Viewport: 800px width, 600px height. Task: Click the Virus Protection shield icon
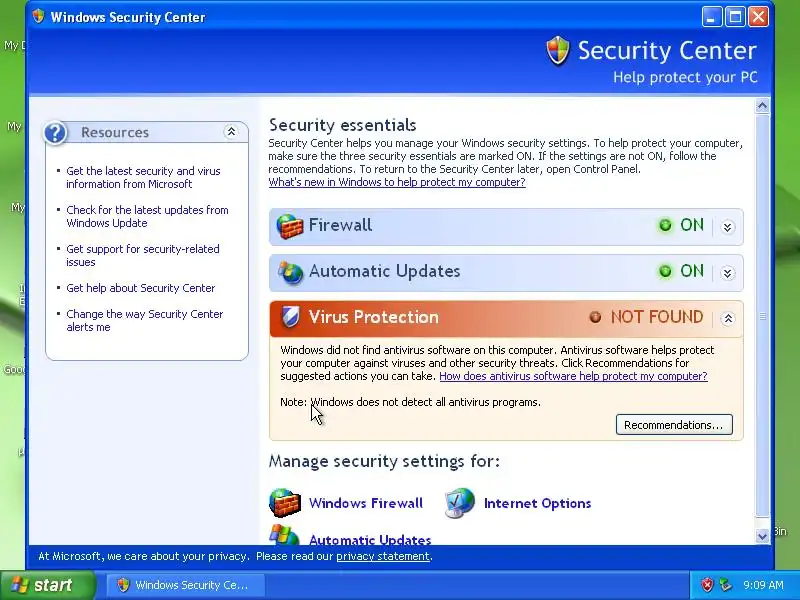[x=290, y=317]
